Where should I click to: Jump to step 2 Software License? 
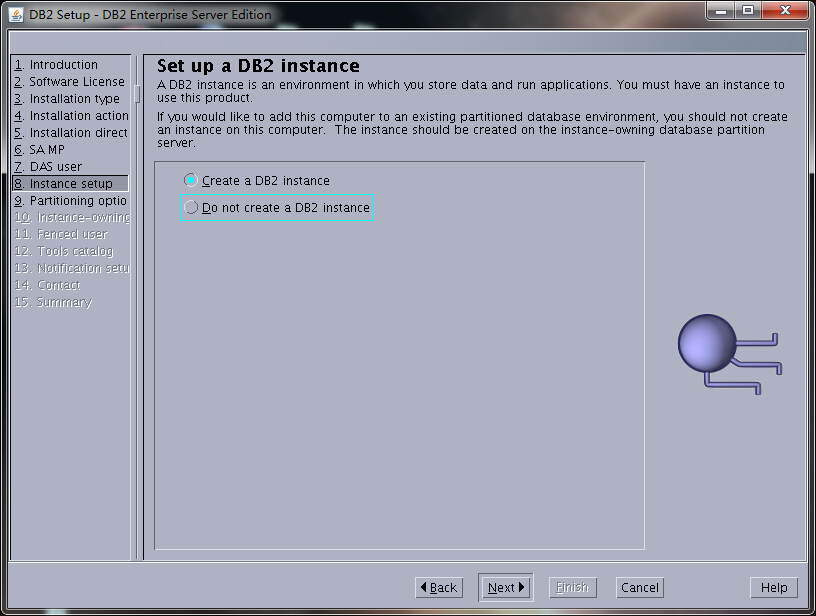[71, 82]
